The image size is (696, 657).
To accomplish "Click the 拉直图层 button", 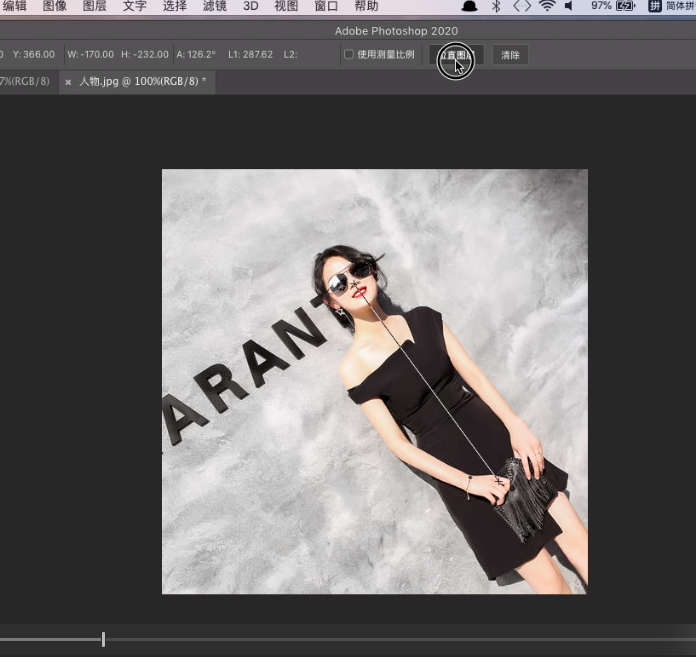I will 456,55.
